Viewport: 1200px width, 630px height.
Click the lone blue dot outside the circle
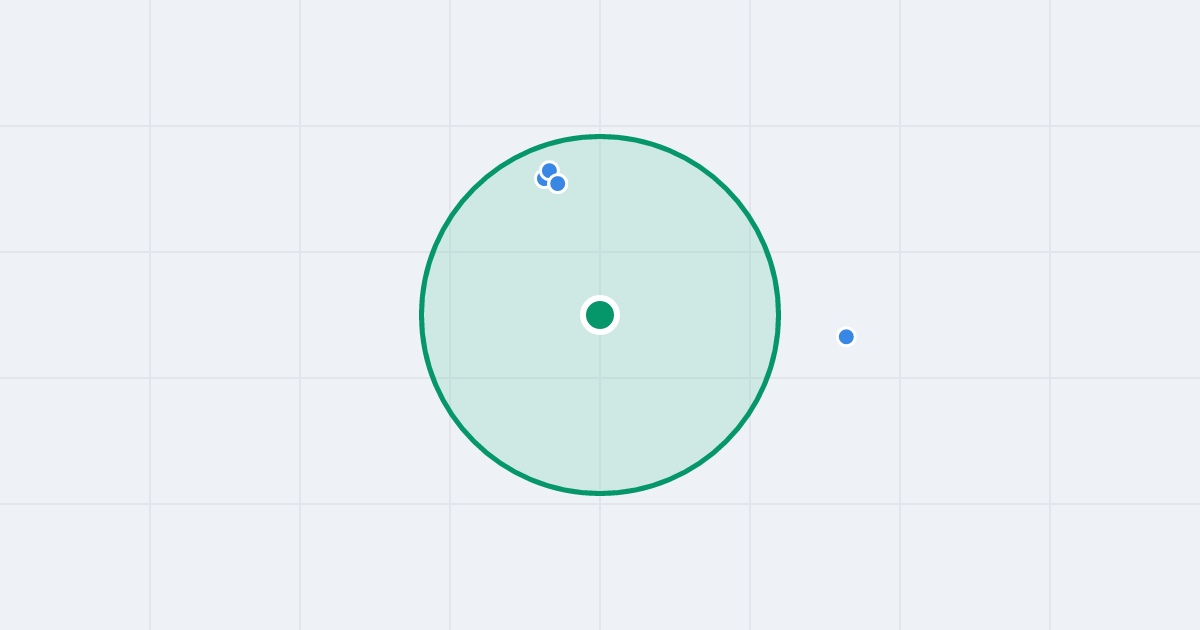click(x=846, y=337)
